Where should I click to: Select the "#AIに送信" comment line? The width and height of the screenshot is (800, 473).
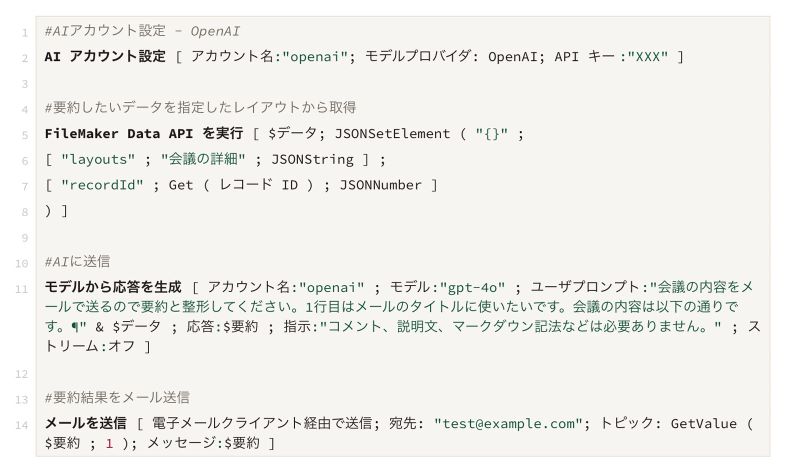coord(77,262)
